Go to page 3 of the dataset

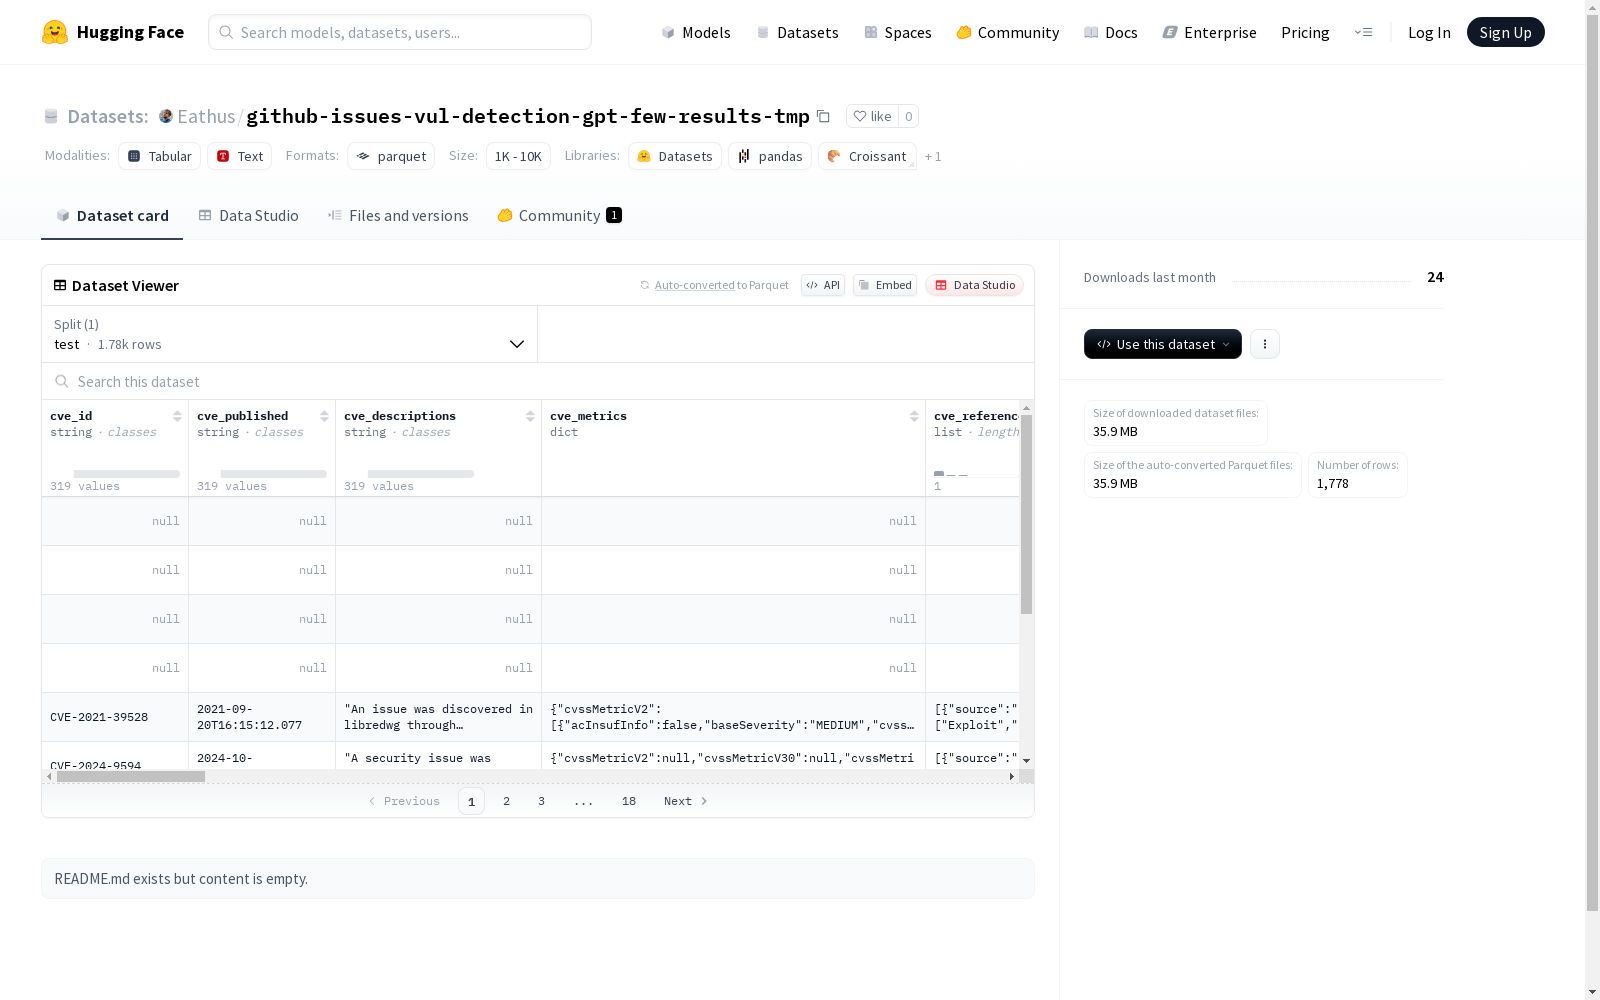click(542, 801)
